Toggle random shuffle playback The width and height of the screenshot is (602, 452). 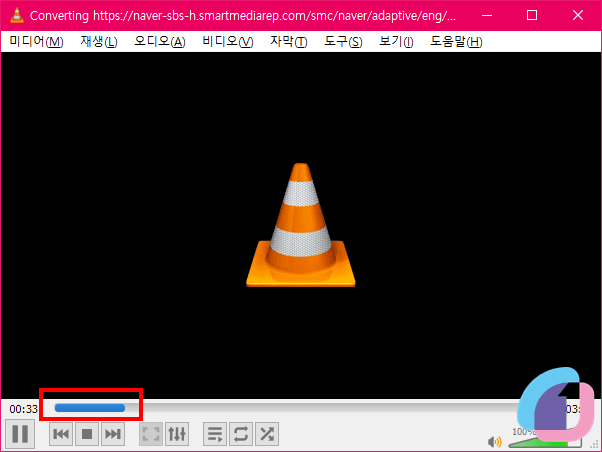point(267,434)
